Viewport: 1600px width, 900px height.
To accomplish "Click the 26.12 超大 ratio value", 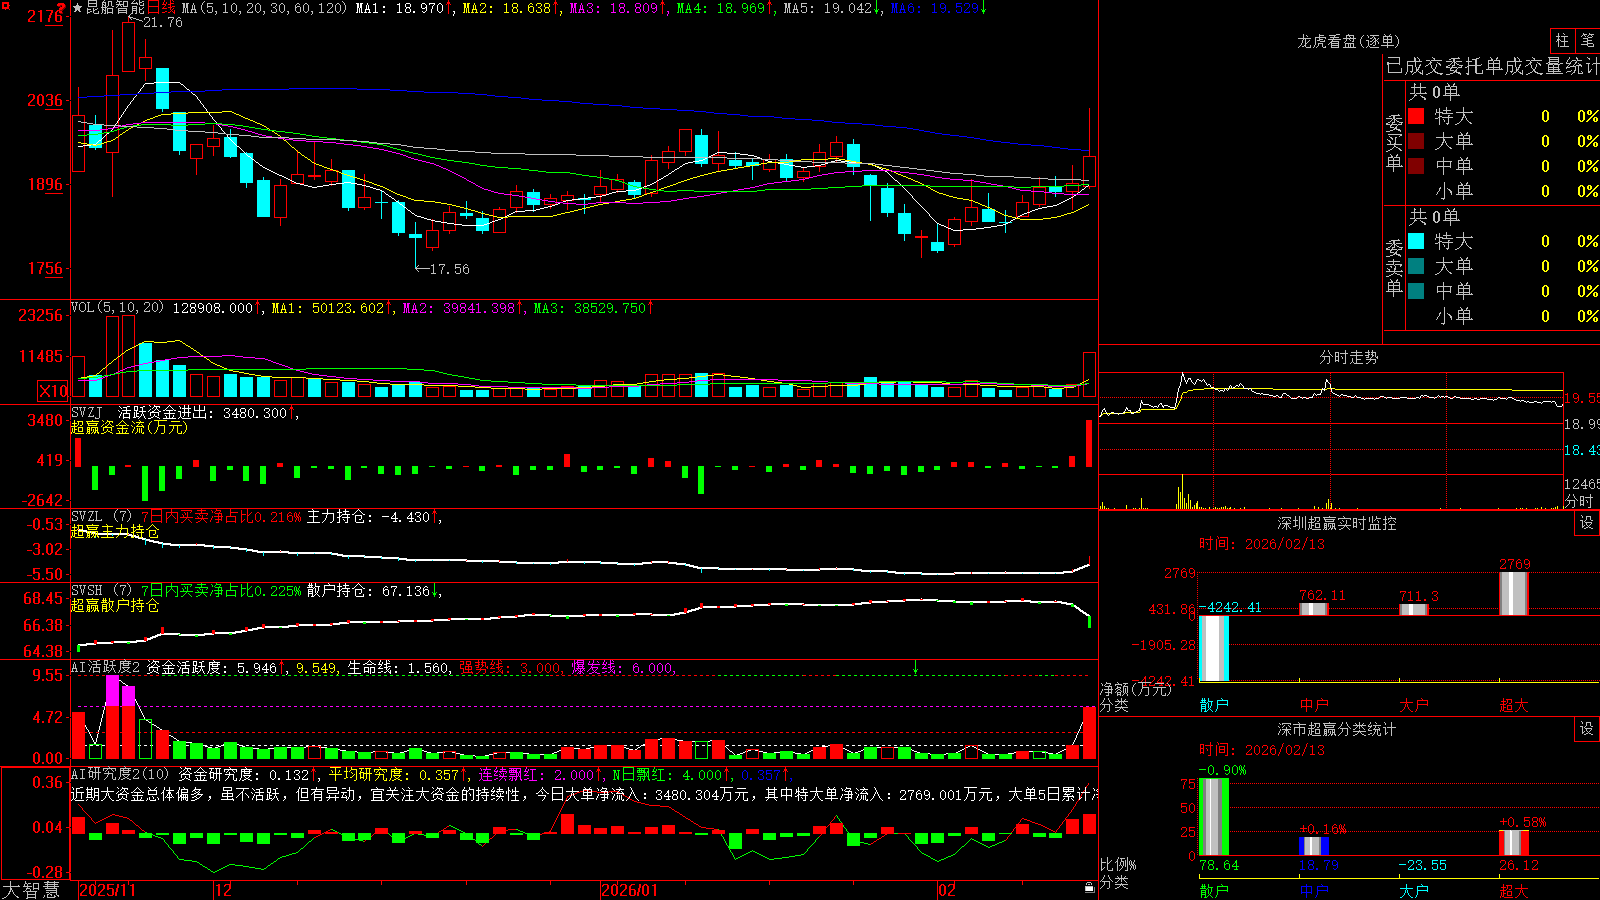I will [x=1519, y=865].
